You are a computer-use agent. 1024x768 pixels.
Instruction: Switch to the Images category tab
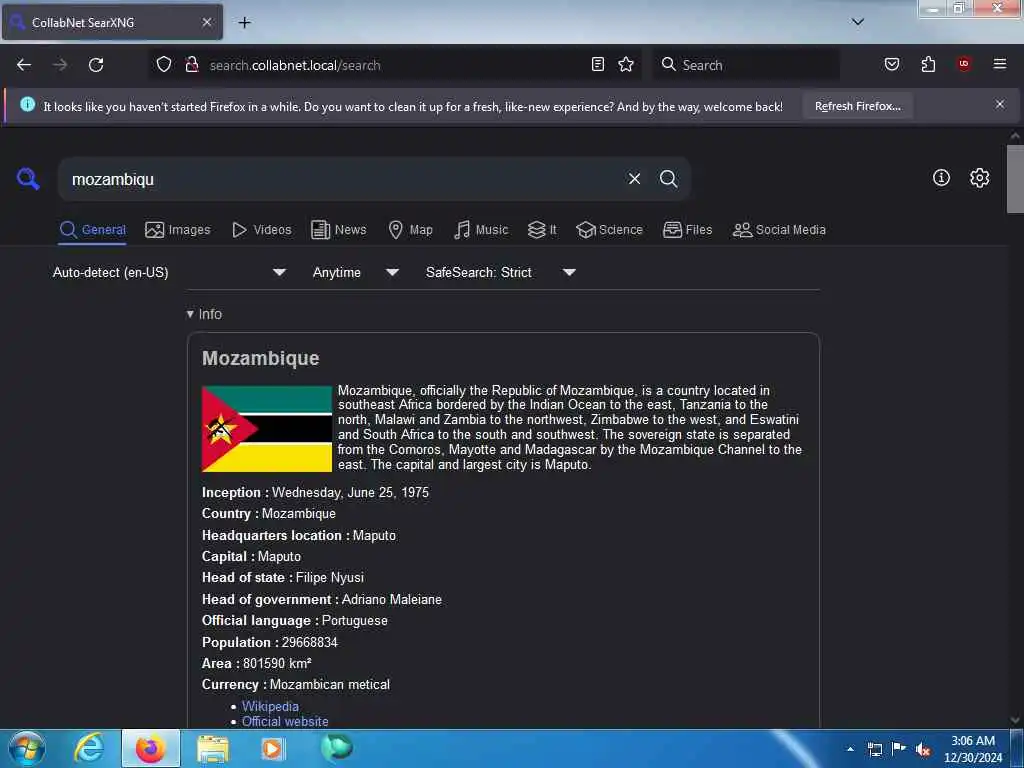tap(178, 230)
